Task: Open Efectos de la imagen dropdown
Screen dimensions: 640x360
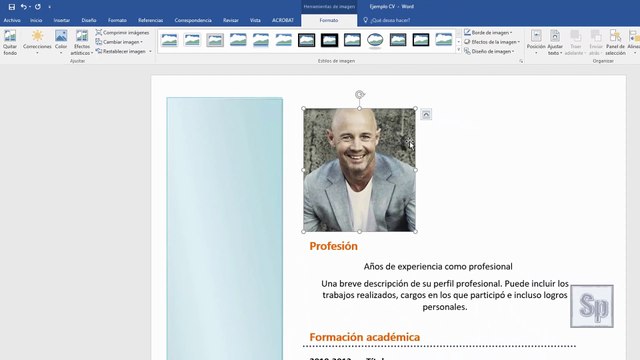Action: pyautogui.click(x=492, y=42)
